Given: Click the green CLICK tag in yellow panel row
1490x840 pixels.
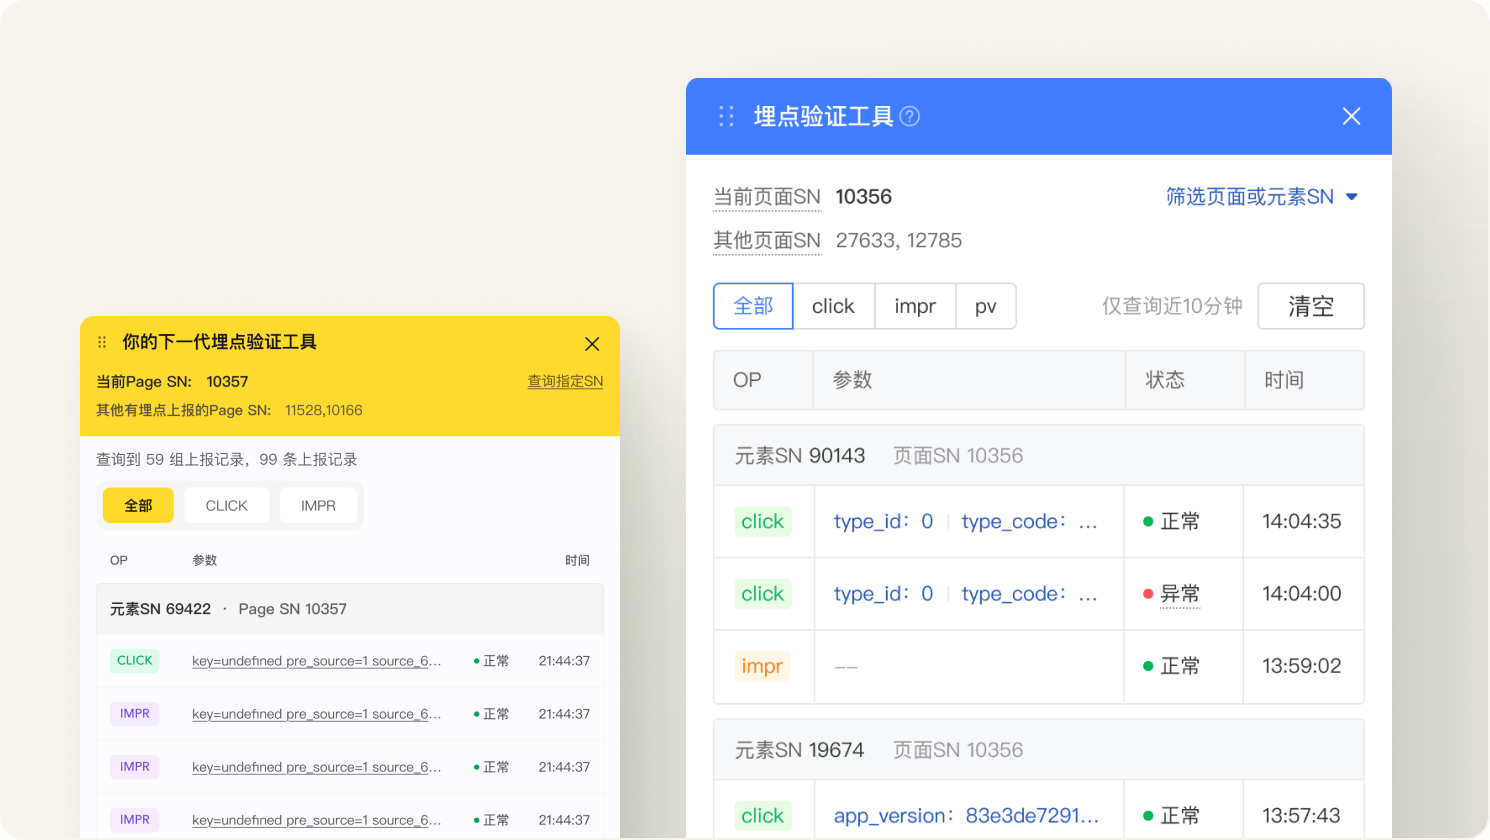Looking at the screenshot, I should 135,661.
